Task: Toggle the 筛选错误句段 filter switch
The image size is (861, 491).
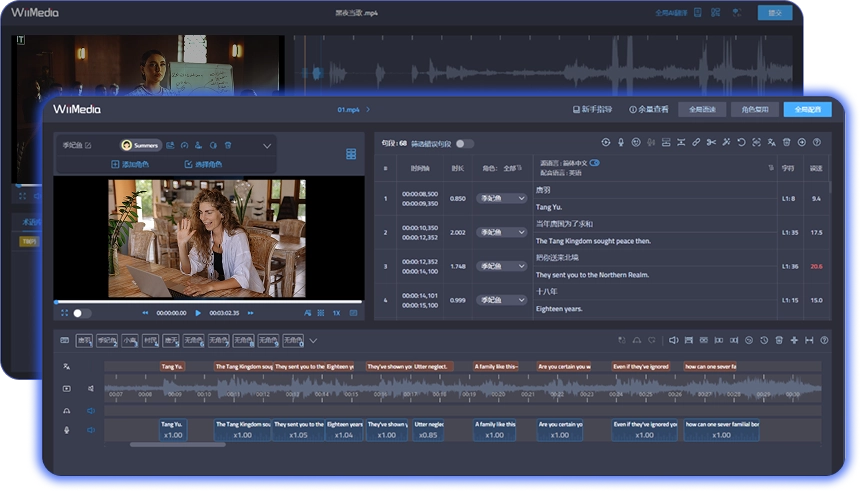Action: pyautogui.click(x=464, y=144)
